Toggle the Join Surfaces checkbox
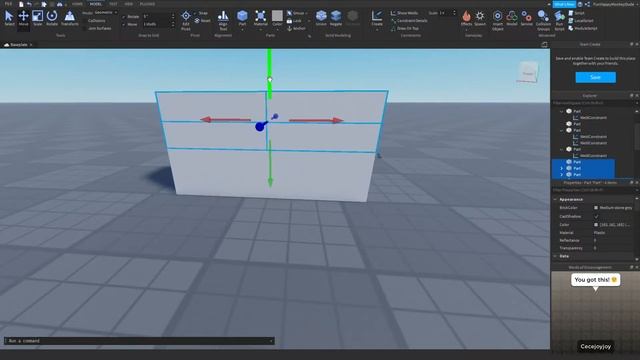Screen dimensions: 640x360 click(84, 29)
